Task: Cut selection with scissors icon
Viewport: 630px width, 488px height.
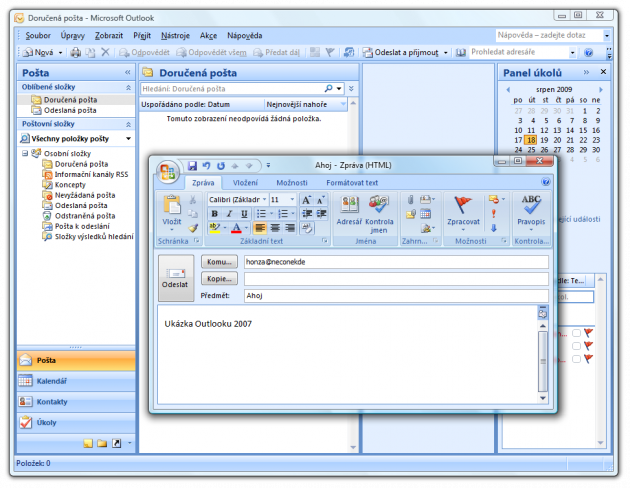Action: pyautogui.click(x=193, y=200)
